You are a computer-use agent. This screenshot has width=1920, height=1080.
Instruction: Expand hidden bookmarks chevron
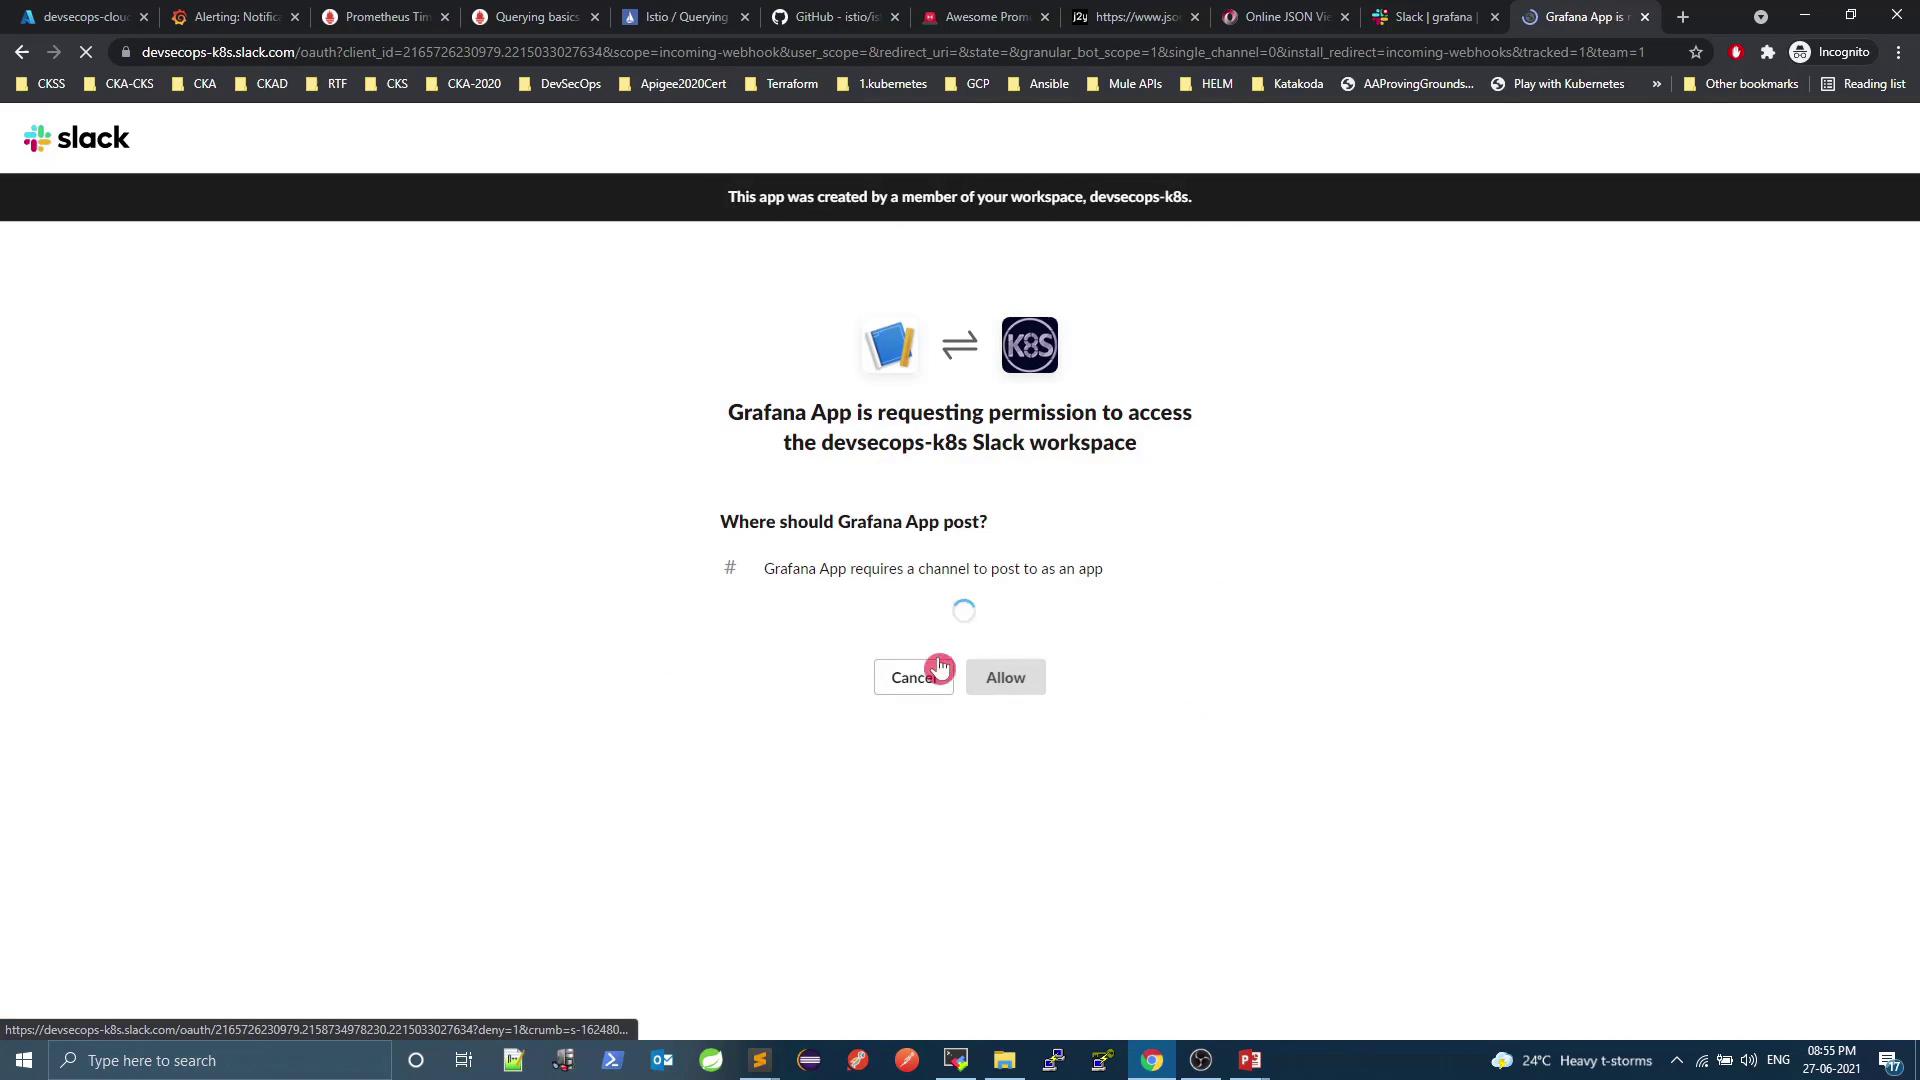pos(1656,84)
